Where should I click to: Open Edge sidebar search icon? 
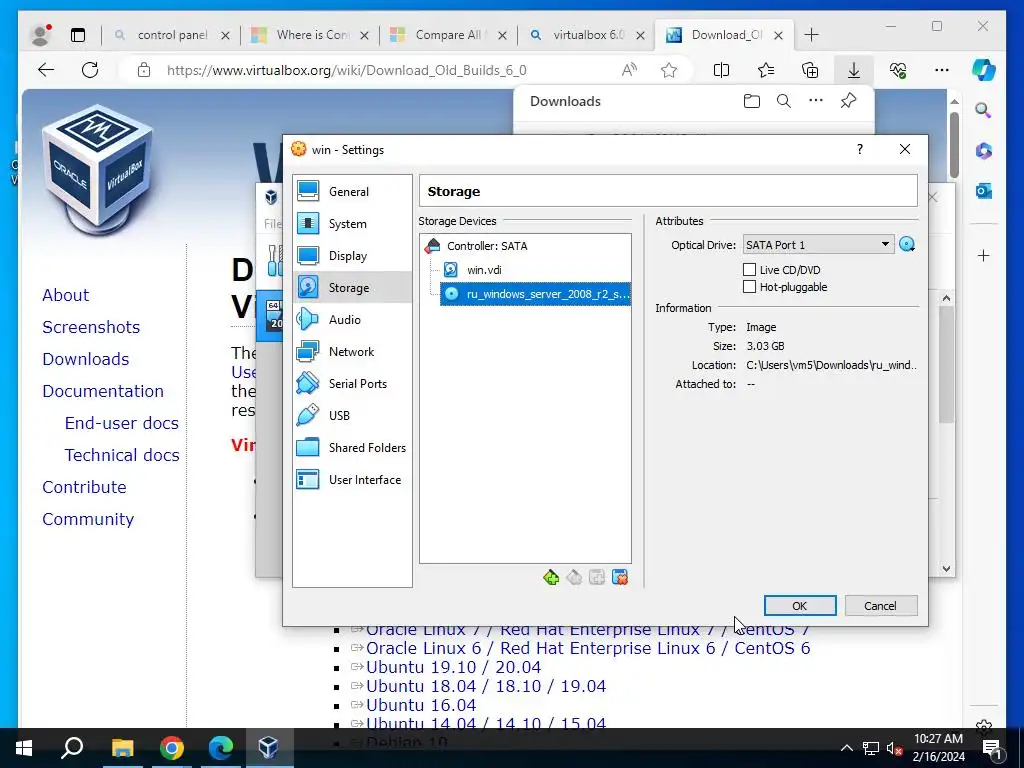(984, 110)
